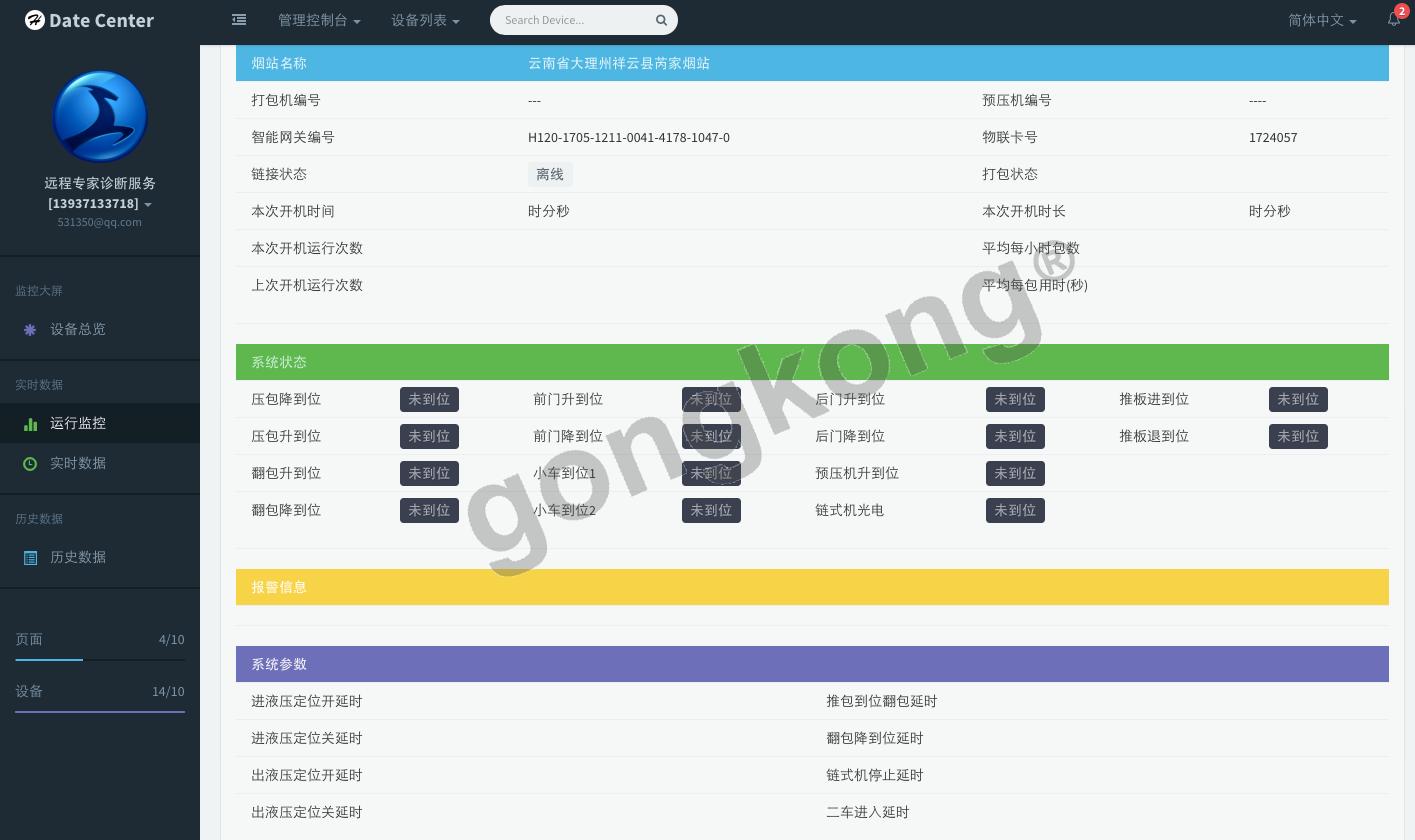Open the 设备列表 dropdown menu
1415x840 pixels.
click(425, 20)
